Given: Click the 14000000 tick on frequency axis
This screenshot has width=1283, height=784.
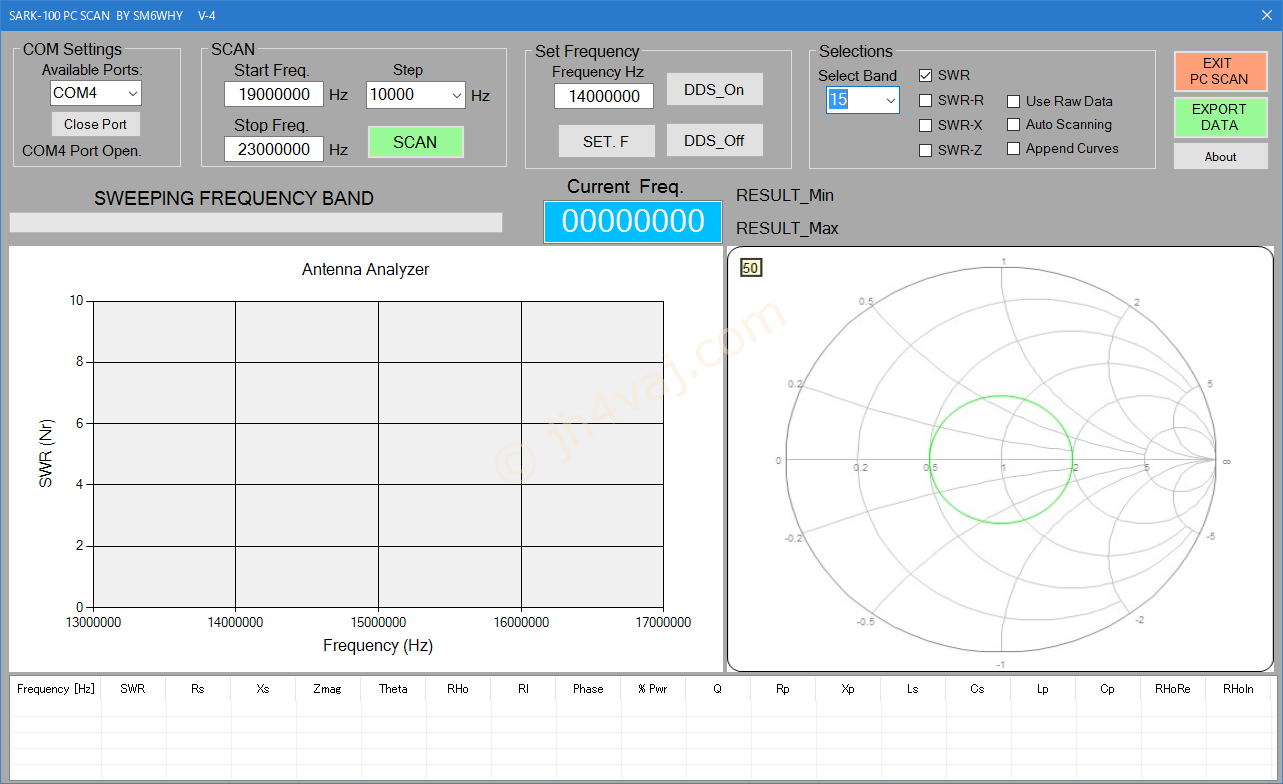Looking at the screenshot, I should [x=235, y=622].
